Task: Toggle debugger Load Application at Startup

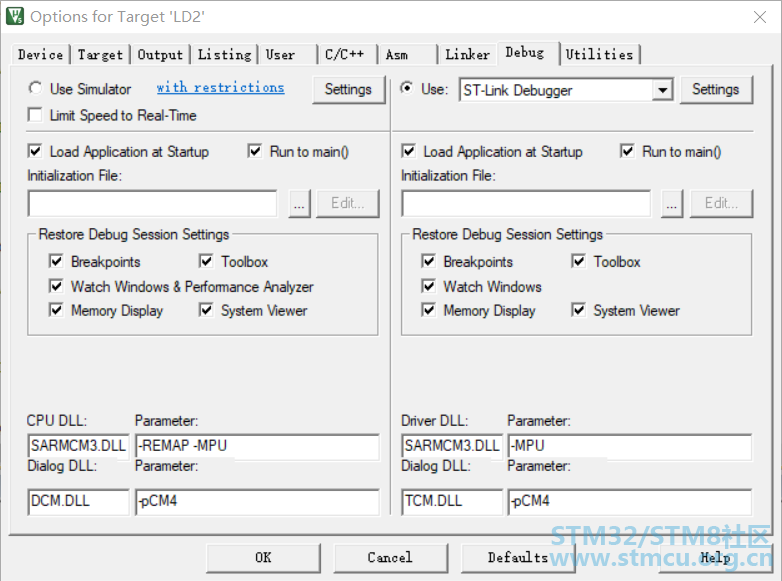Action: pyautogui.click(x=408, y=151)
